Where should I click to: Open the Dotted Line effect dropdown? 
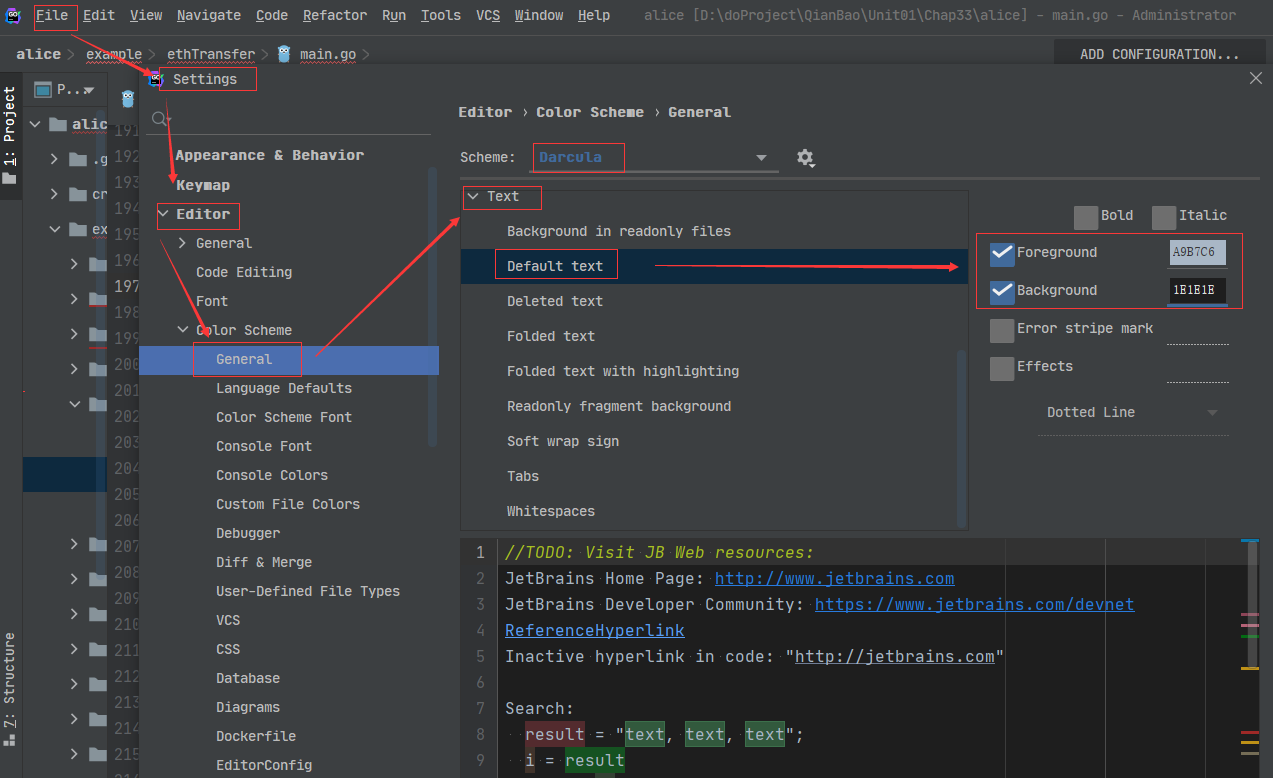tap(1132, 413)
